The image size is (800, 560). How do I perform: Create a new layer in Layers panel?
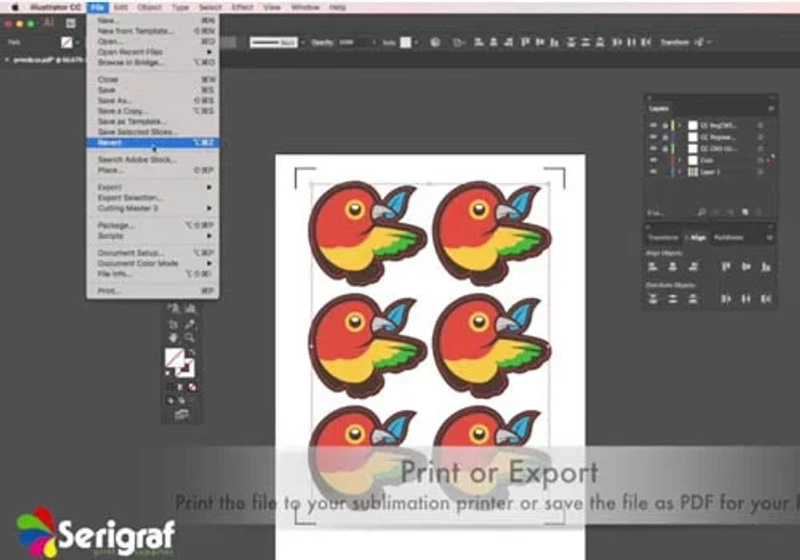coord(745,212)
